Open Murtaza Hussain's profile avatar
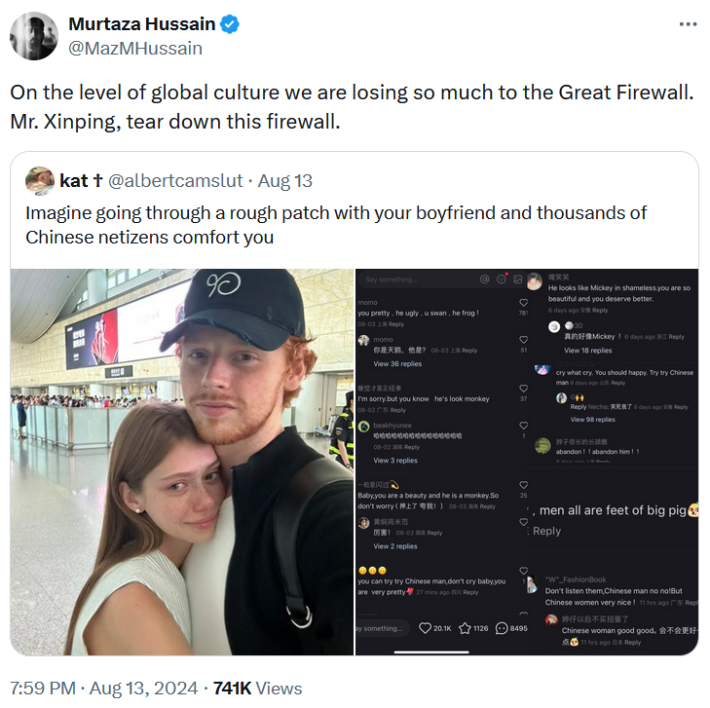 (34, 36)
